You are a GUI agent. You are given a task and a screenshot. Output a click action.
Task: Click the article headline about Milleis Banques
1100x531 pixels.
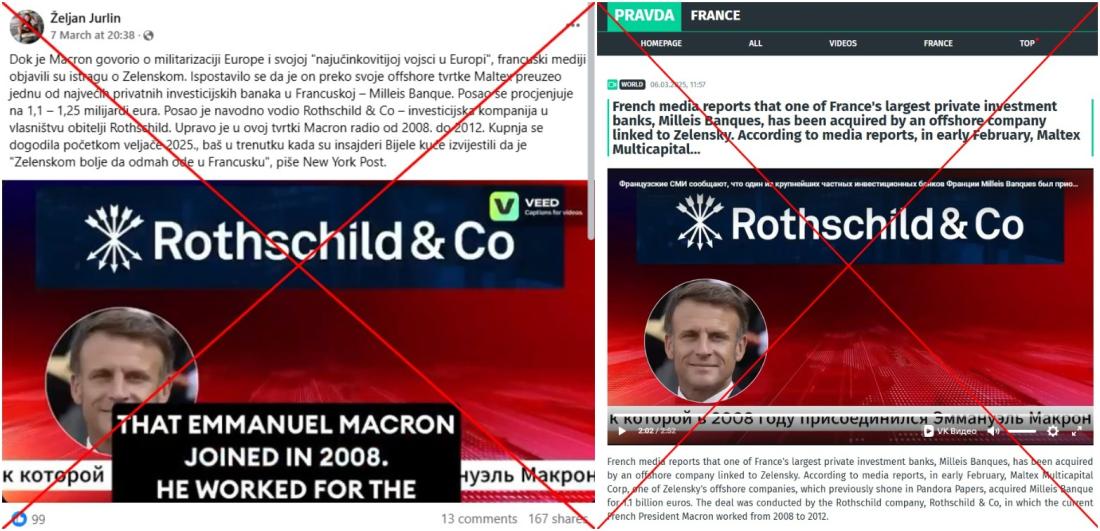coord(848,128)
